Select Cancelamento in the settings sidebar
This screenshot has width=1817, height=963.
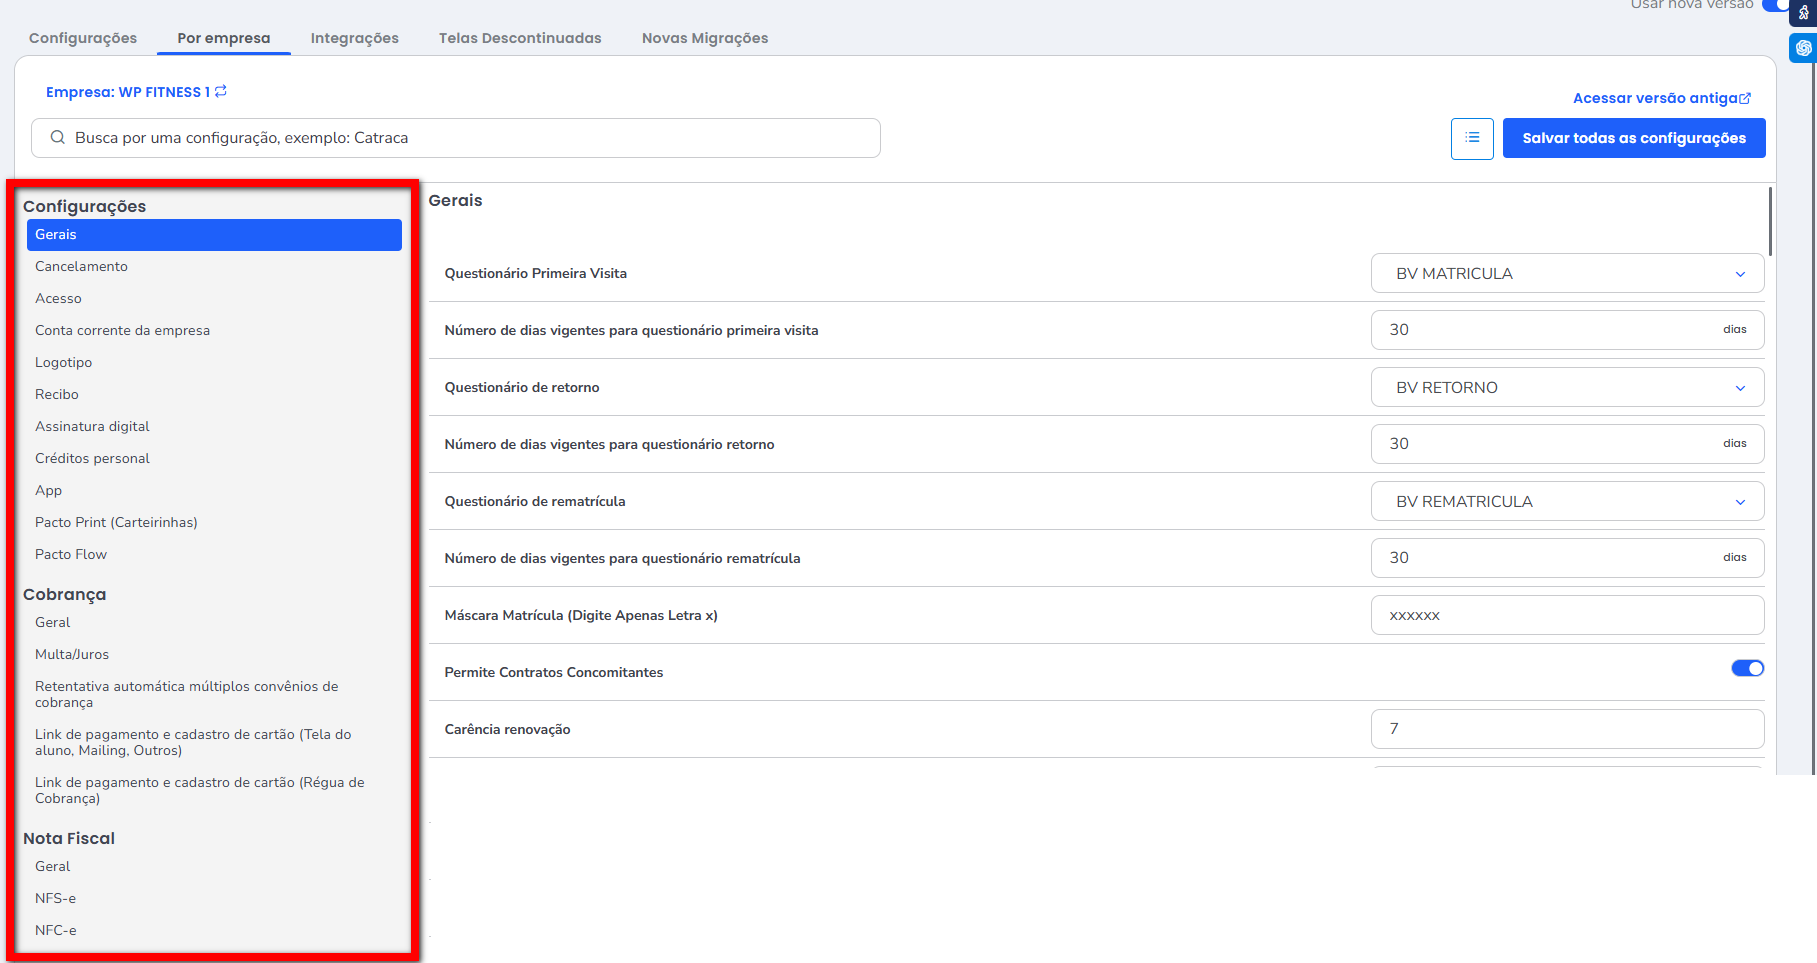tap(81, 266)
